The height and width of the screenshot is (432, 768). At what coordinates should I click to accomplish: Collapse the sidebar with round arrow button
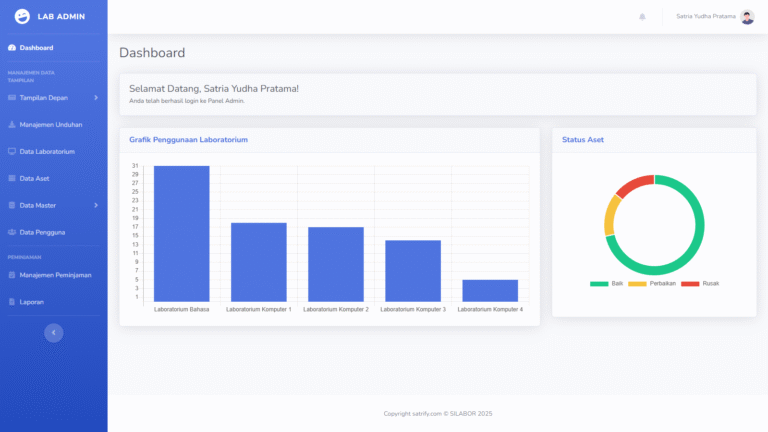click(x=54, y=333)
